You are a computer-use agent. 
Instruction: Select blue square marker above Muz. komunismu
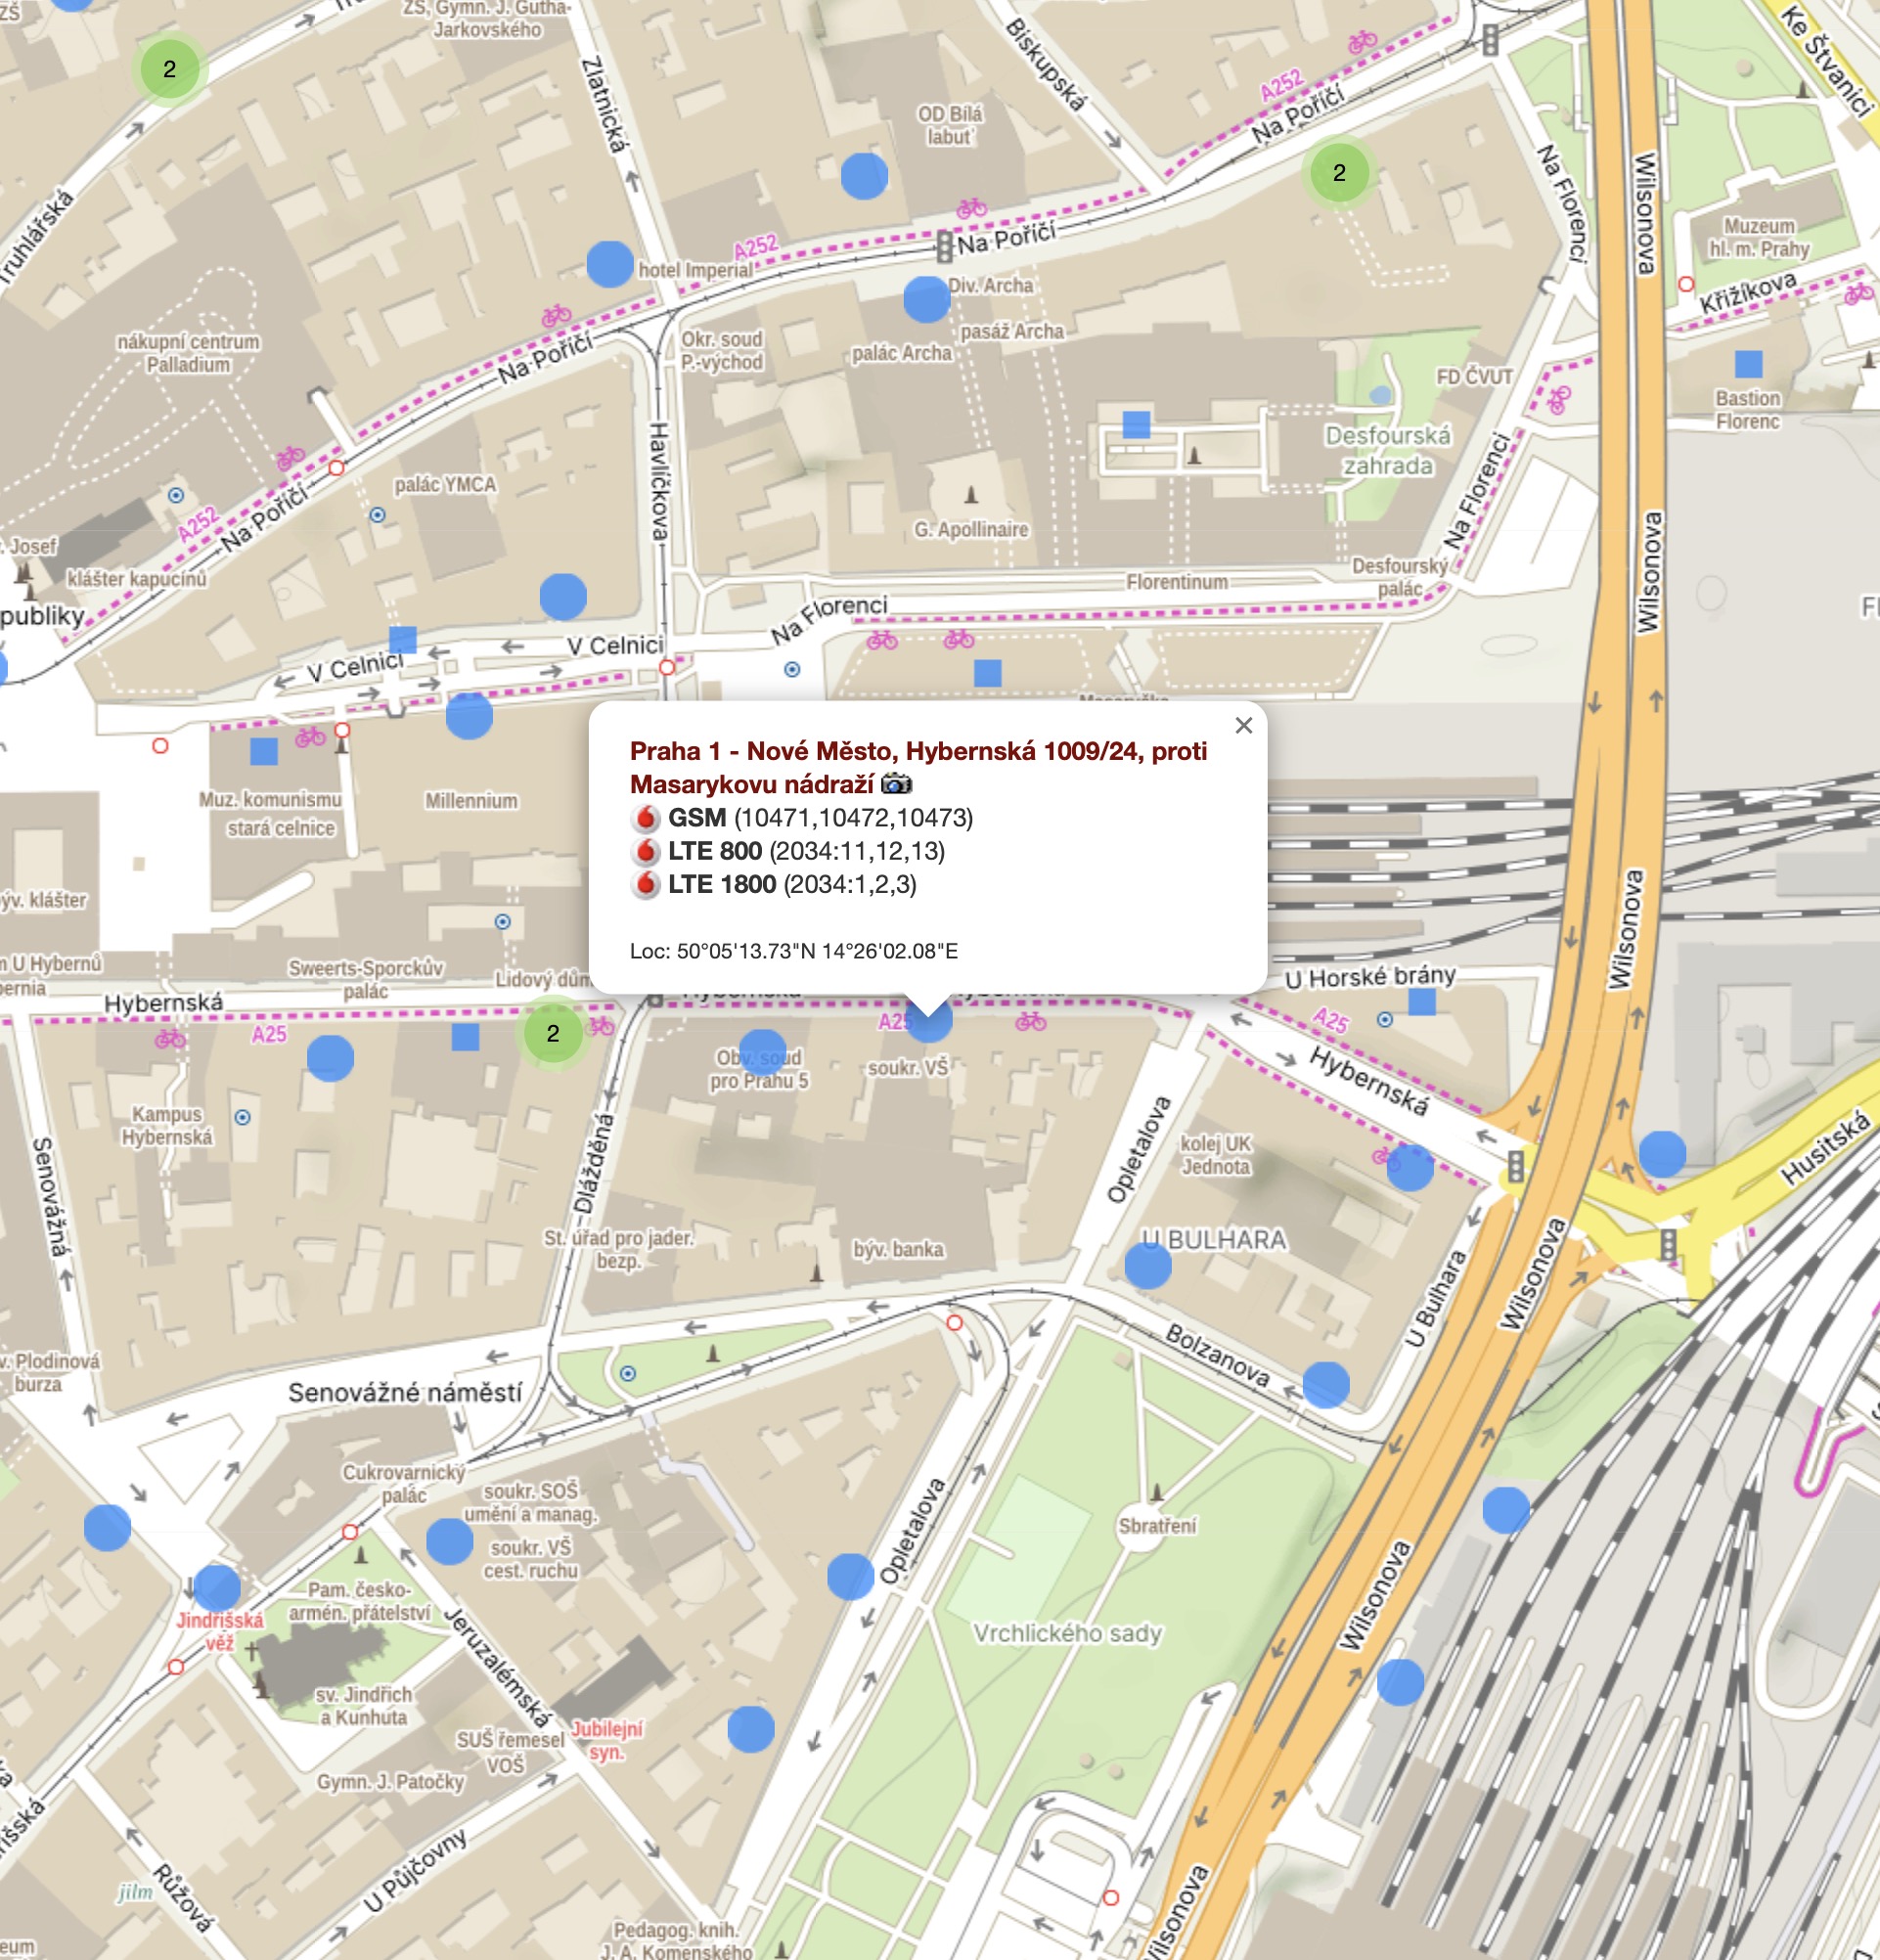coord(263,751)
